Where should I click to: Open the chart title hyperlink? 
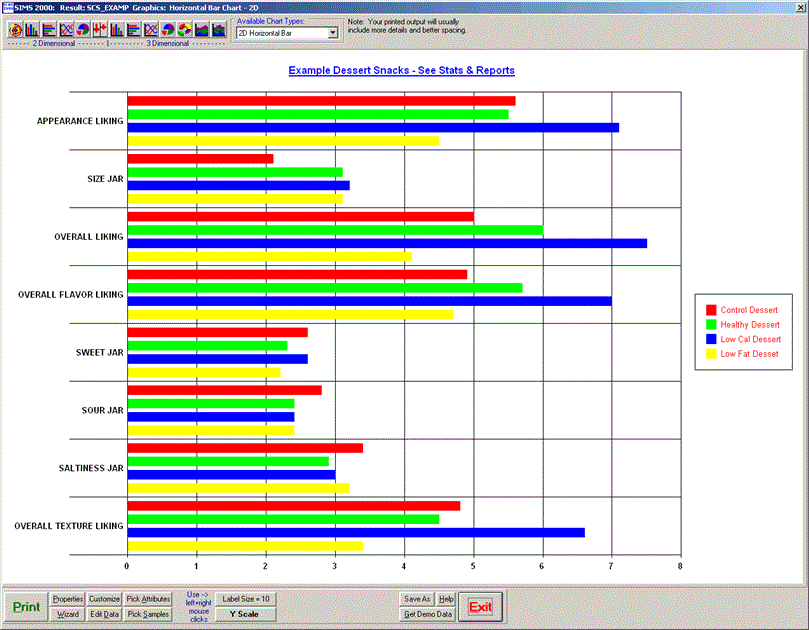[401, 70]
